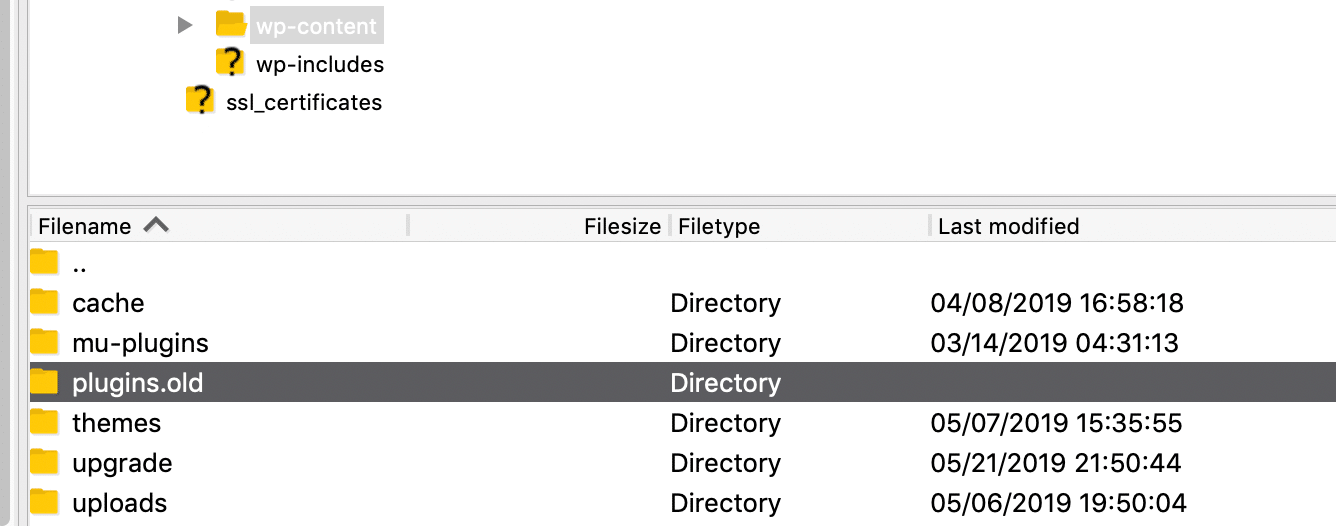
Task: Click the cache folder icon
Action: coord(44,302)
